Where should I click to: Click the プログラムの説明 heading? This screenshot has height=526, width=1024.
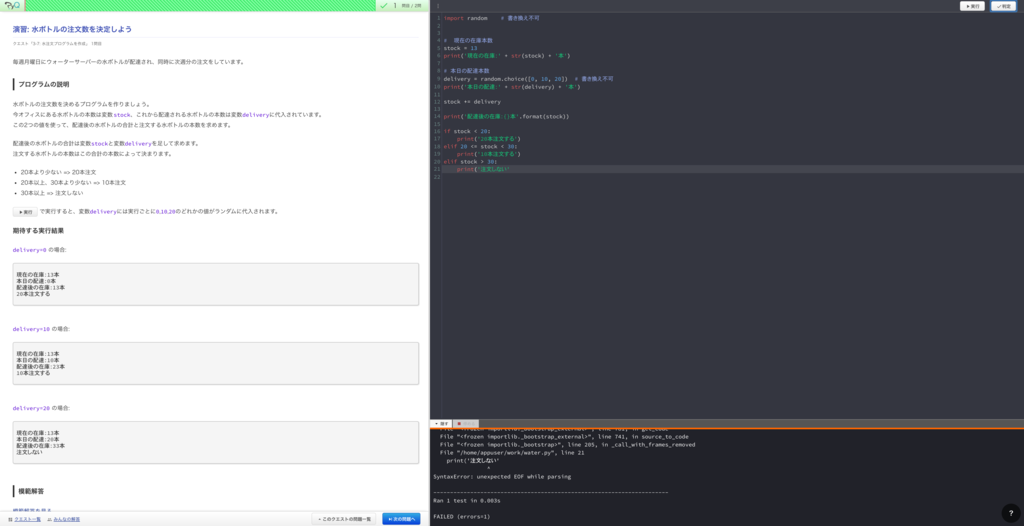(x=43, y=84)
